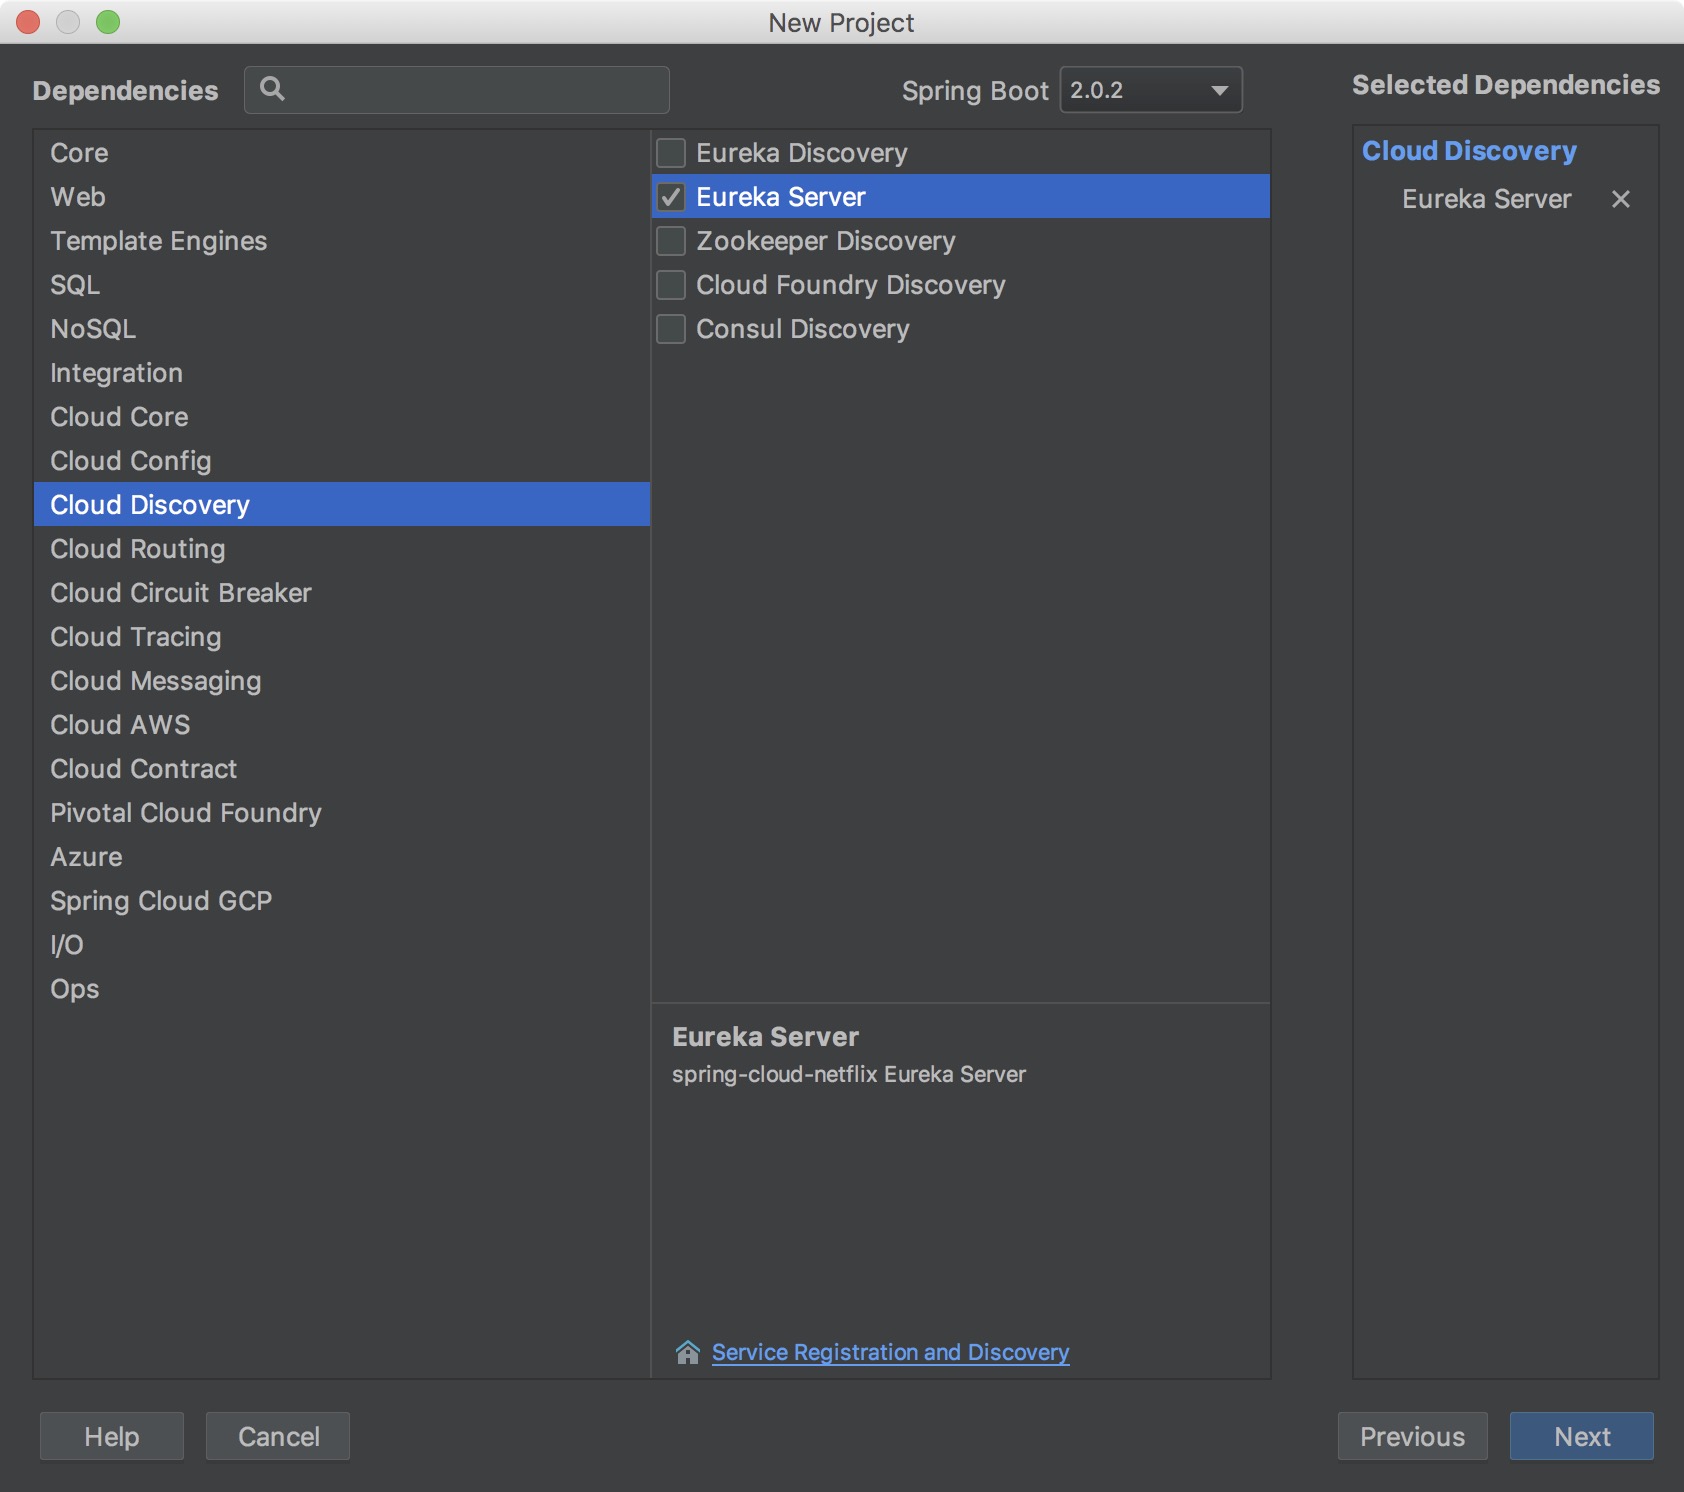The height and width of the screenshot is (1492, 1684).
Task: Select the Cloud Foundry Discovery label text
Action: pyautogui.click(x=851, y=285)
